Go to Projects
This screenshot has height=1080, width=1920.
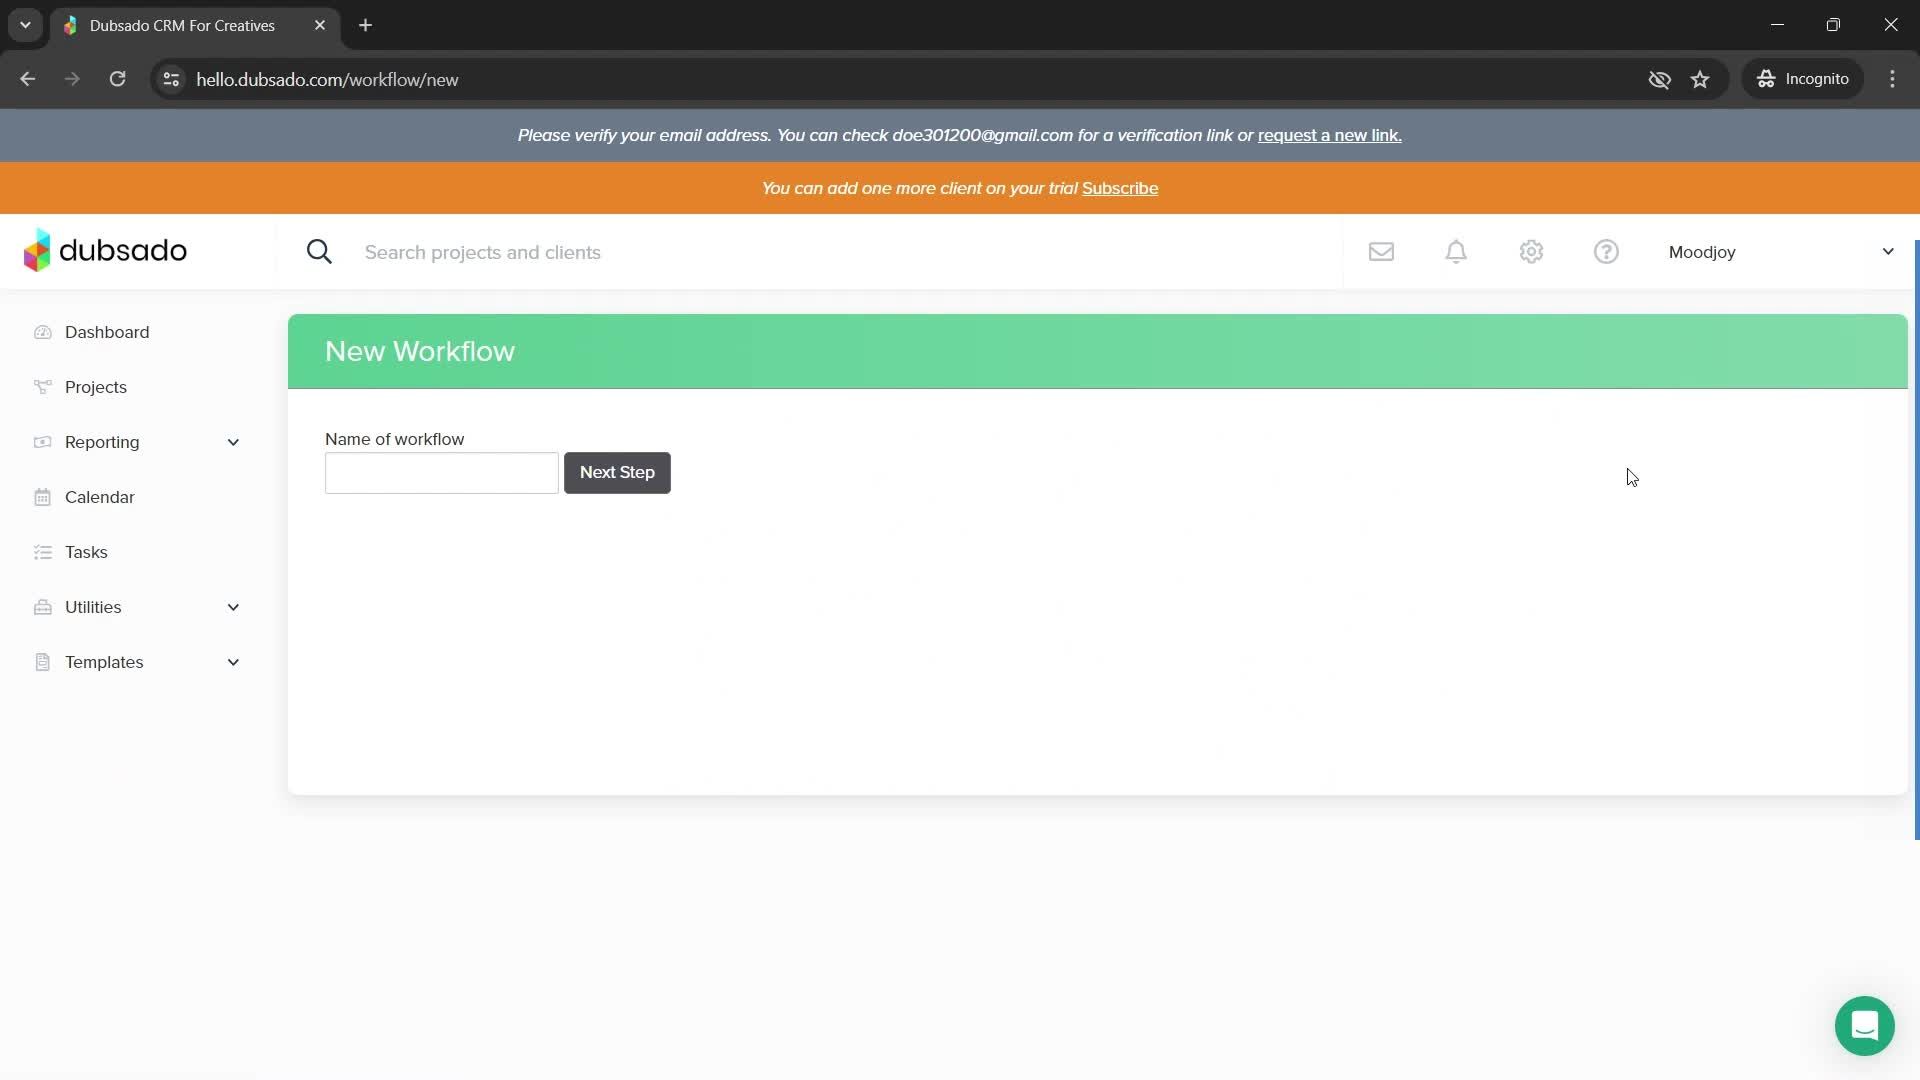pos(96,387)
